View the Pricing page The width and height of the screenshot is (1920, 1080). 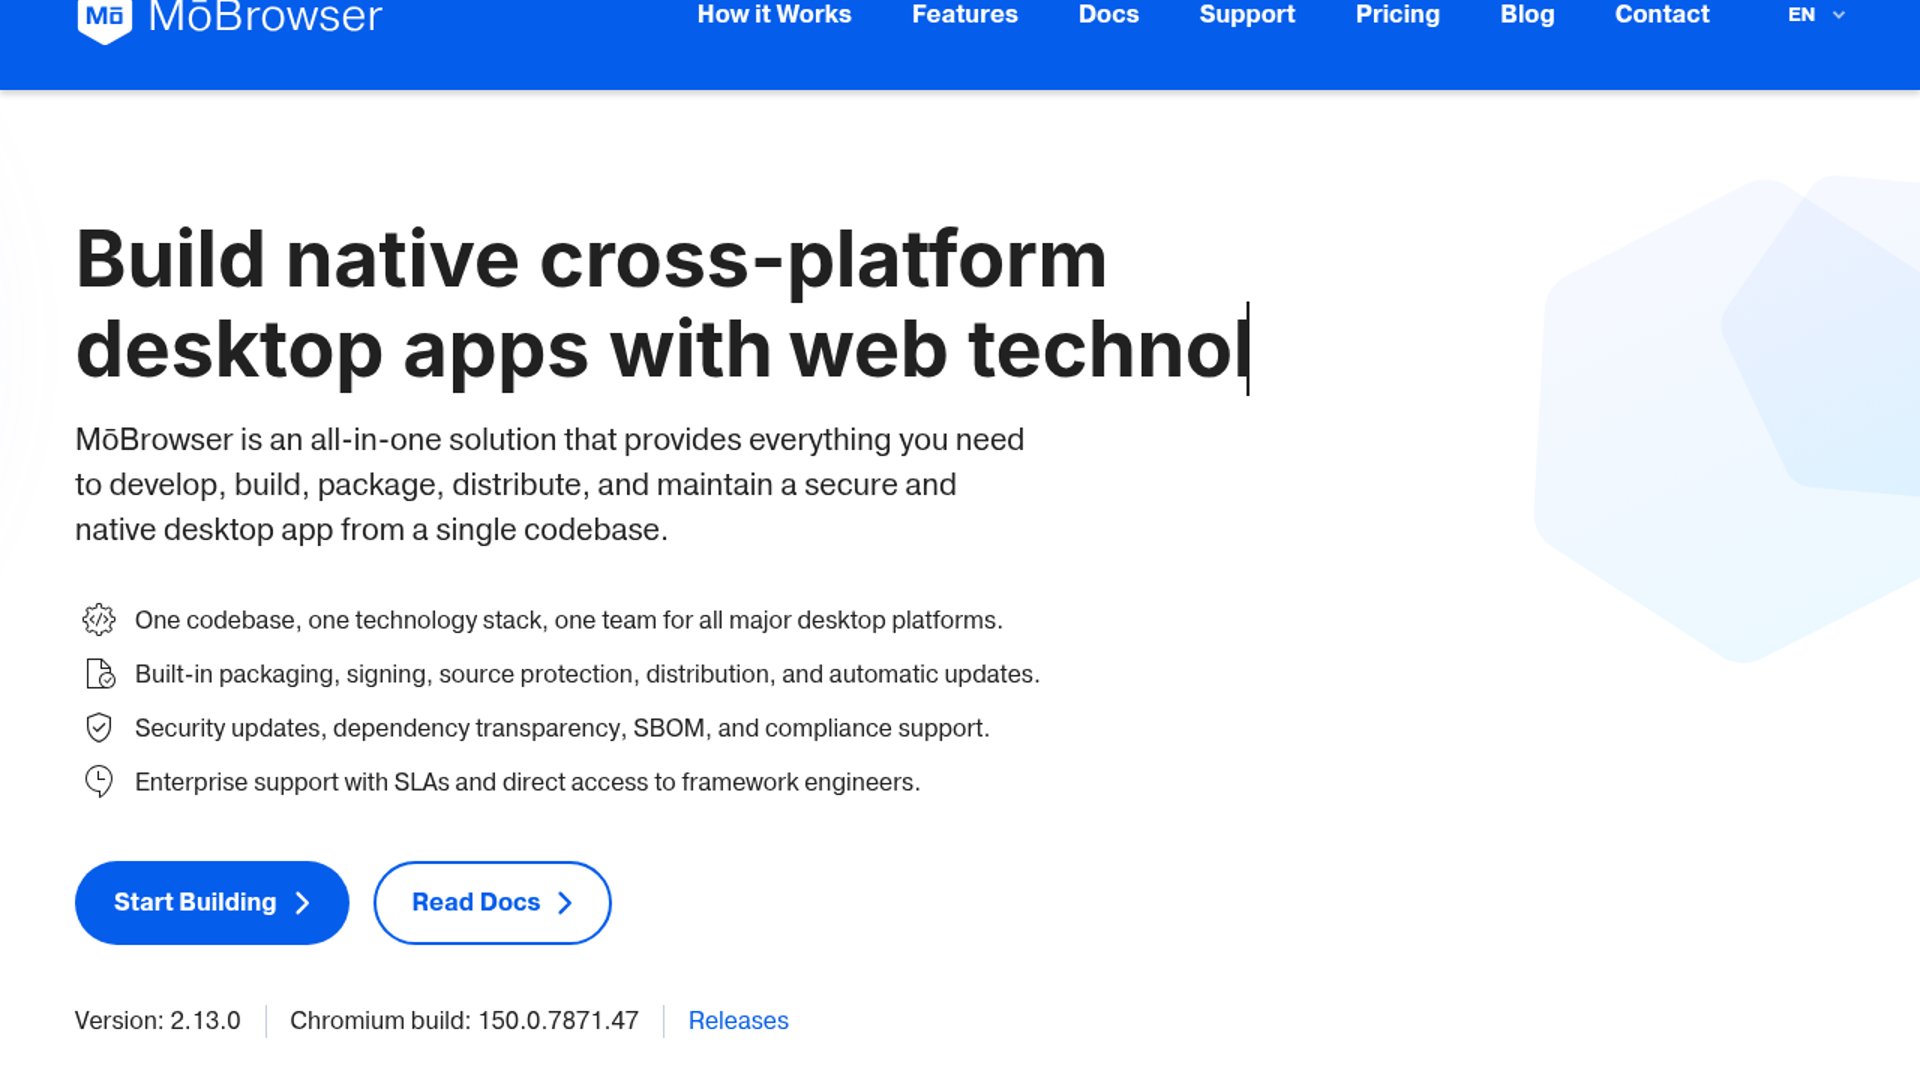point(1397,14)
